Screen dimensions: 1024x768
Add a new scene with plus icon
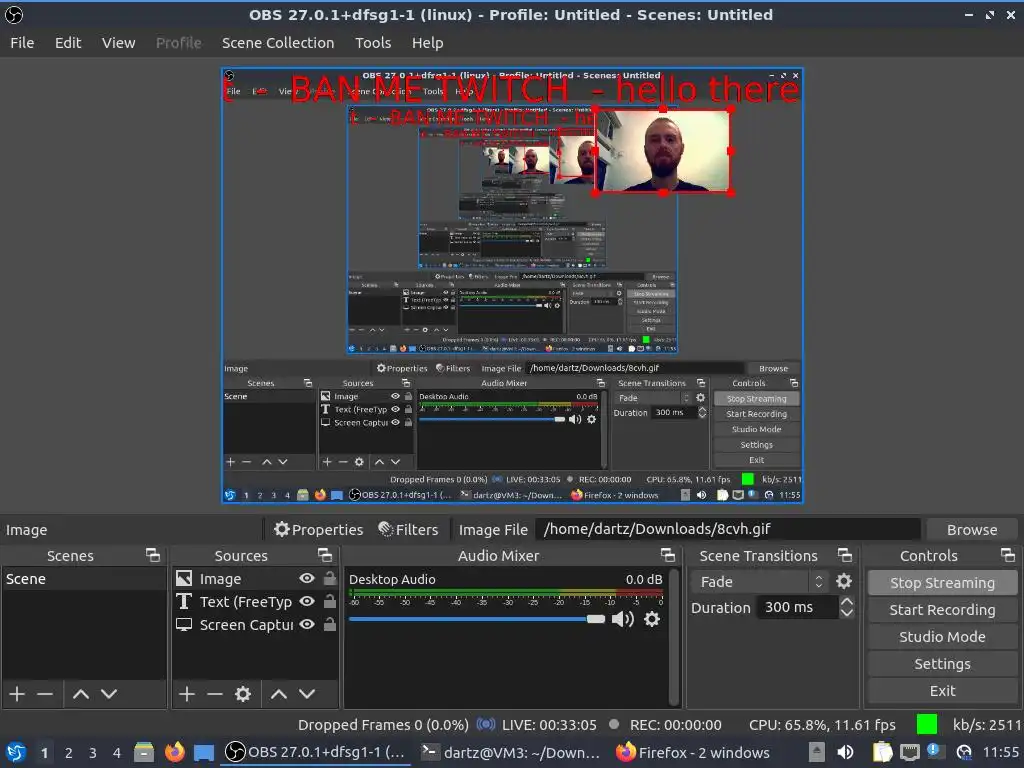point(18,694)
